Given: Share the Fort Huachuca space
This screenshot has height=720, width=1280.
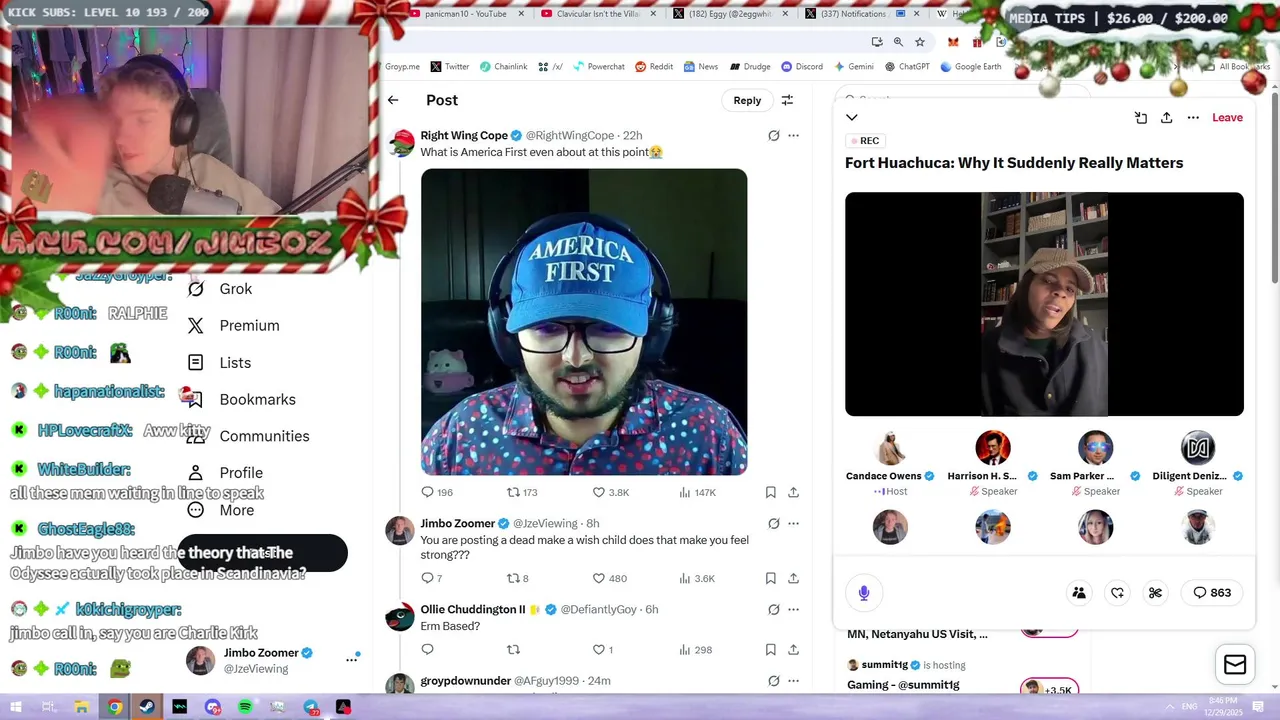Looking at the screenshot, I should pos(1166,118).
